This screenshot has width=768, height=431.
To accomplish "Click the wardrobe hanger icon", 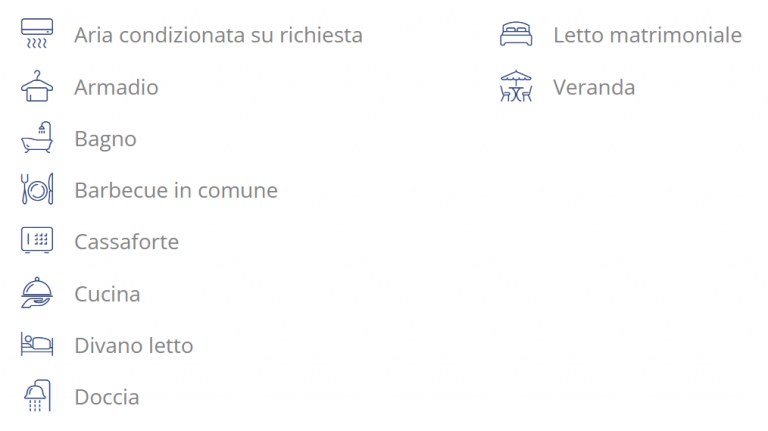I will pyautogui.click(x=37, y=87).
